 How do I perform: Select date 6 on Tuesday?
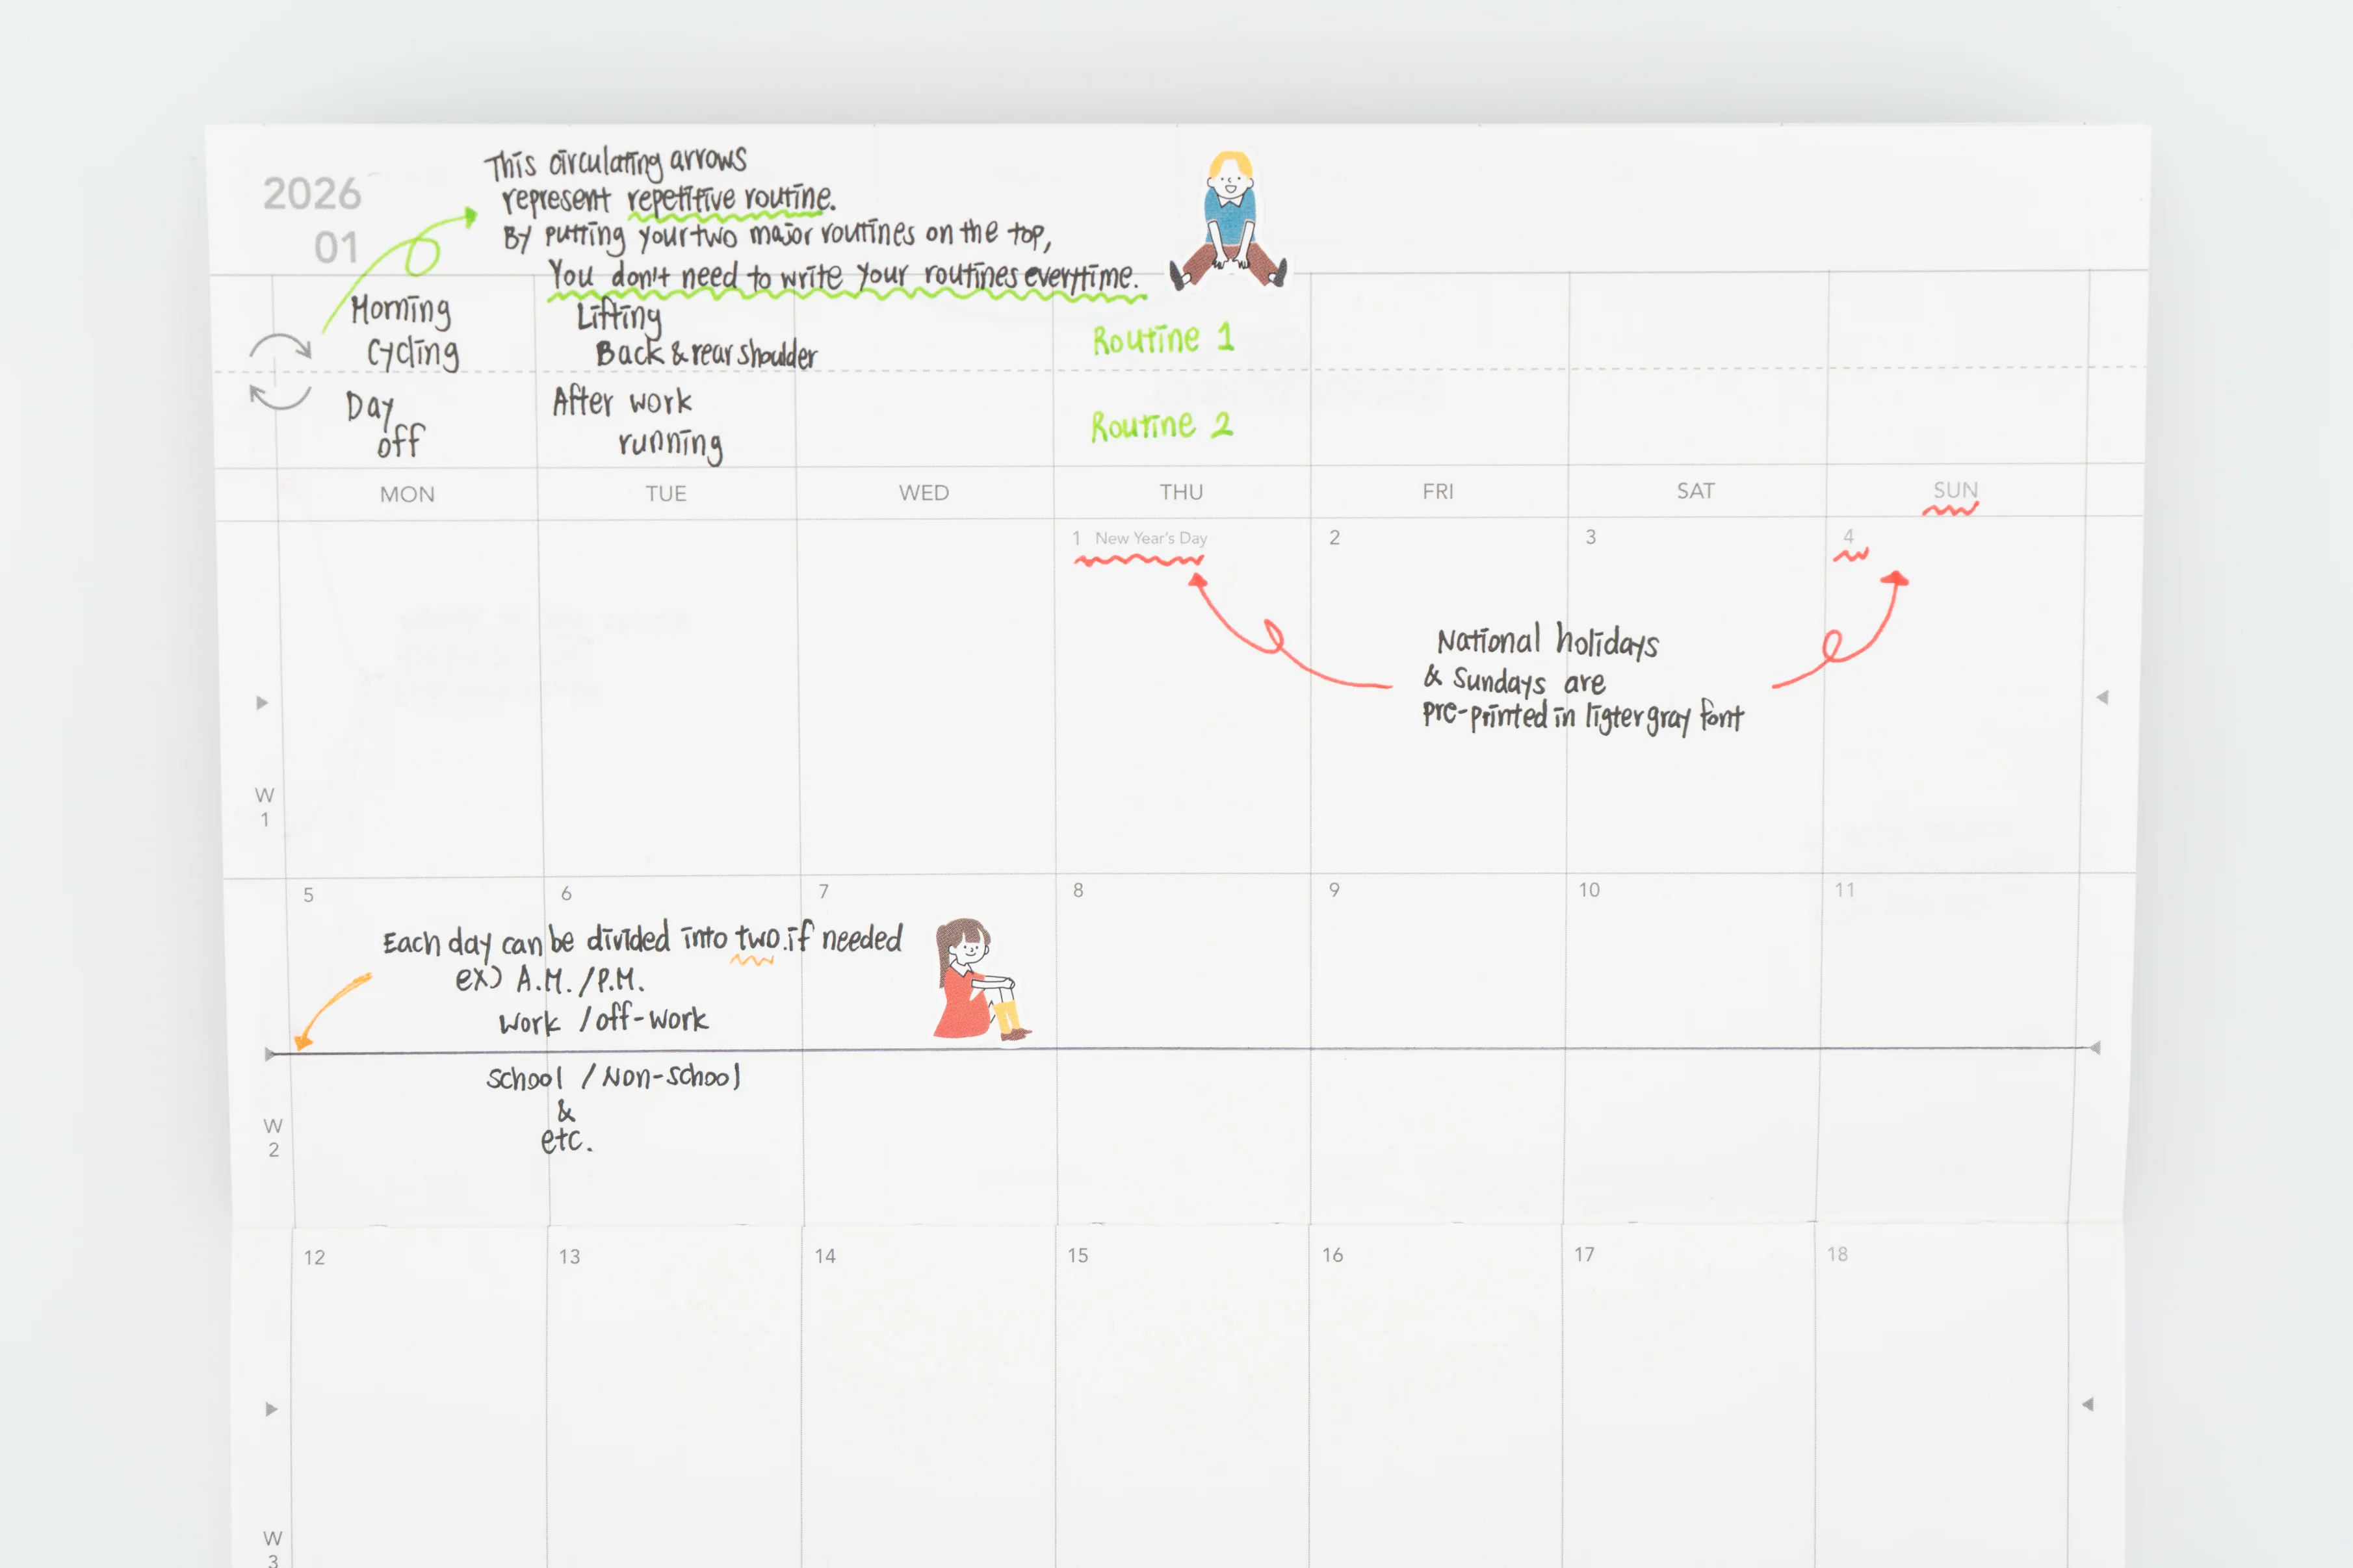pyautogui.click(x=566, y=893)
